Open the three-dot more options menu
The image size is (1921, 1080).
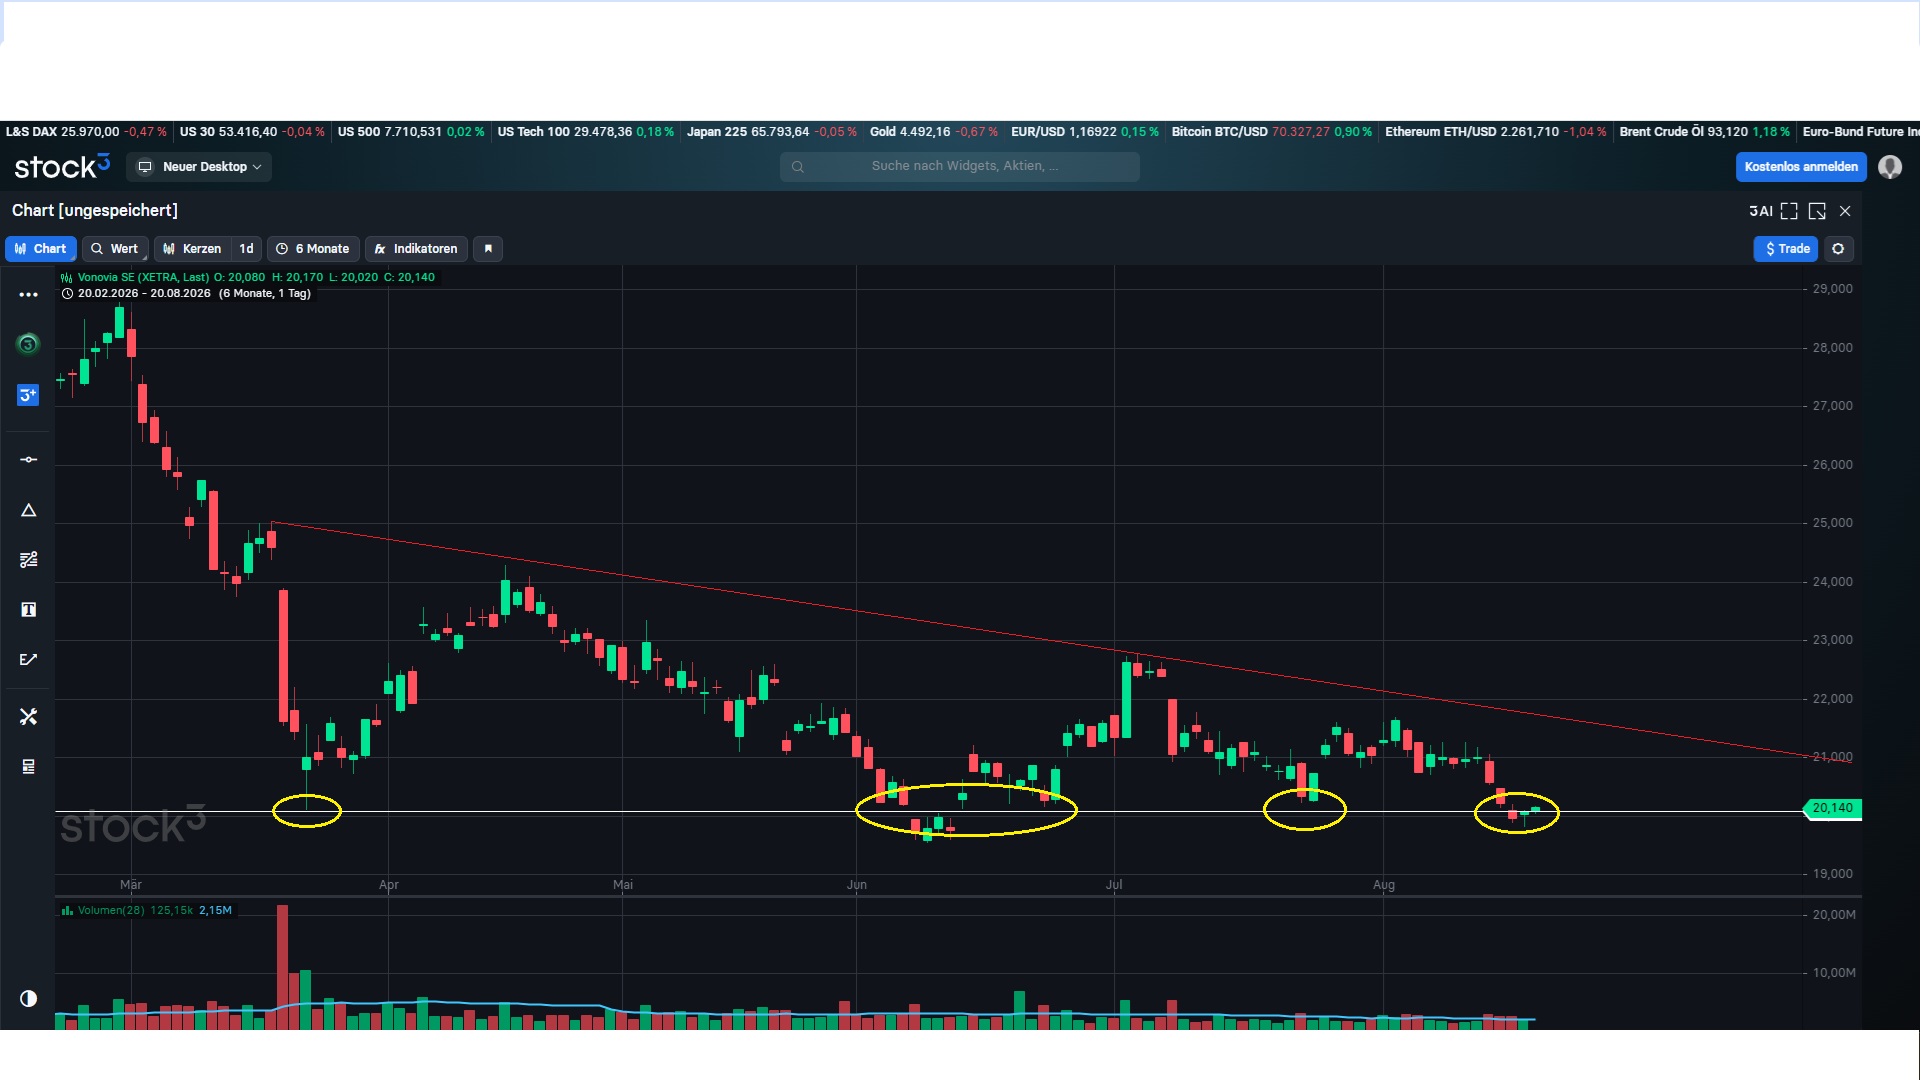28,295
